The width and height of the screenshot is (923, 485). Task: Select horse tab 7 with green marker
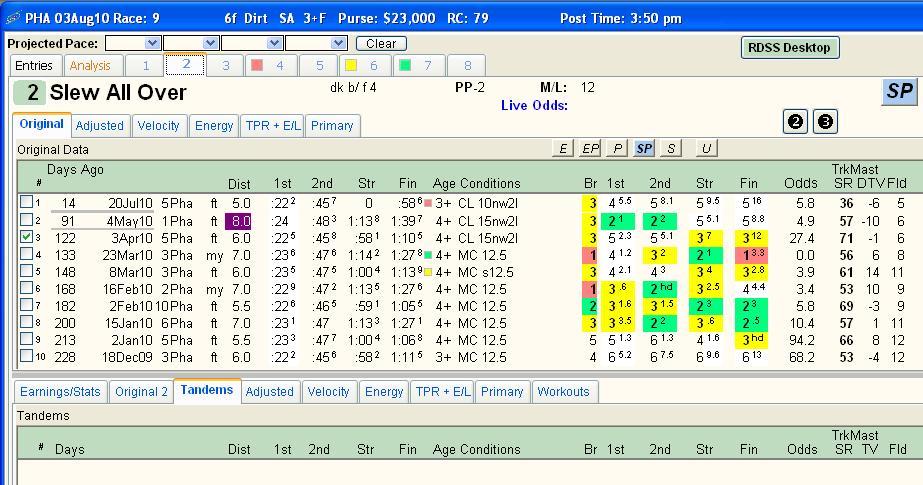tap(419, 65)
